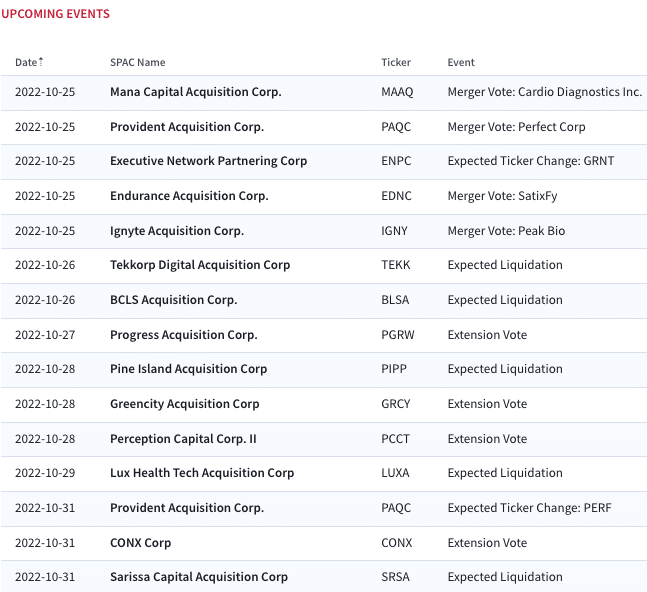Sort table by Date column header
This screenshot has width=647, height=592.
point(26,62)
